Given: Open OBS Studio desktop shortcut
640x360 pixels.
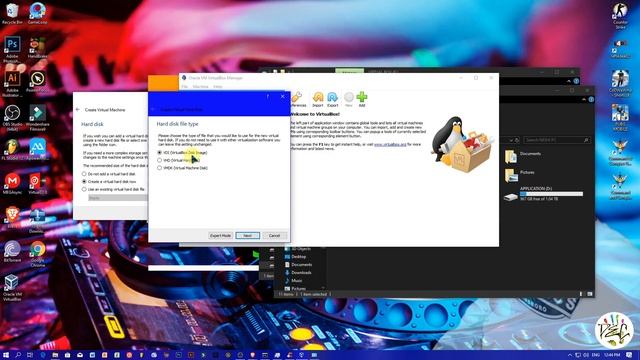Looking at the screenshot, I should click(12, 118).
